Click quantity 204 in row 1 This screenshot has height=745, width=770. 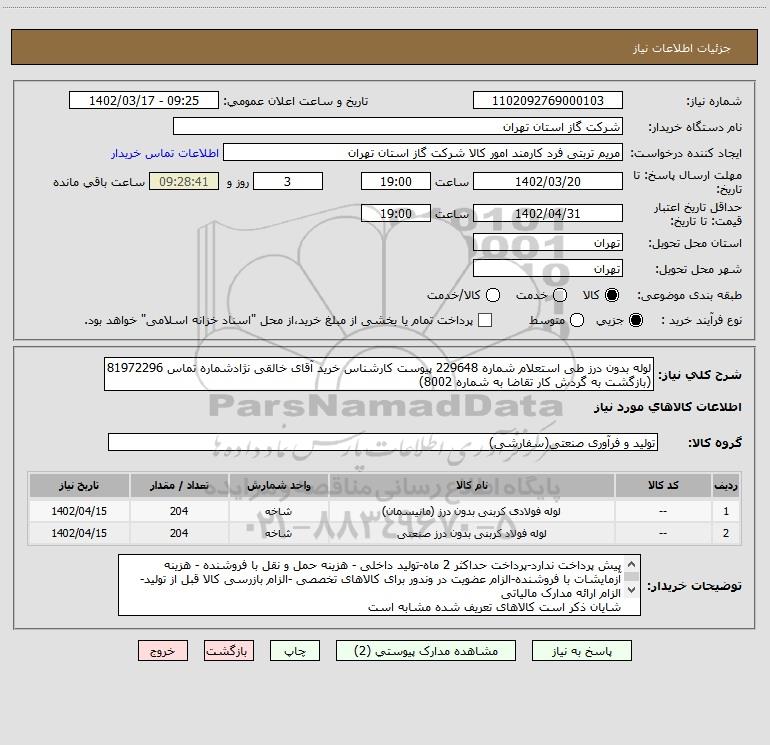click(179, 511)
